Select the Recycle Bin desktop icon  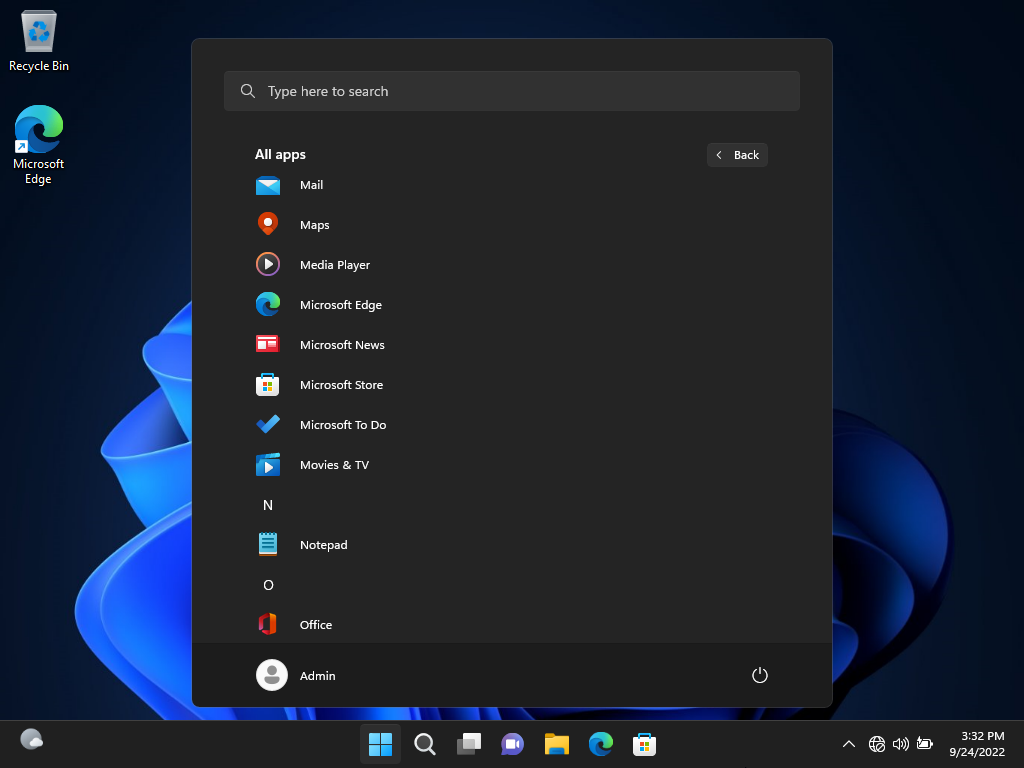39,40
